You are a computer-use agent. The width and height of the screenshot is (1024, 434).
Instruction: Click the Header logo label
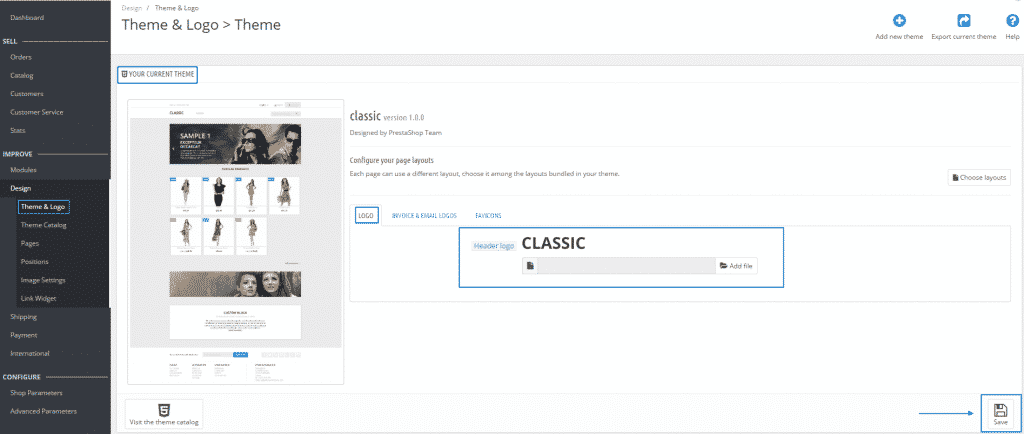[x=494, y=246]
